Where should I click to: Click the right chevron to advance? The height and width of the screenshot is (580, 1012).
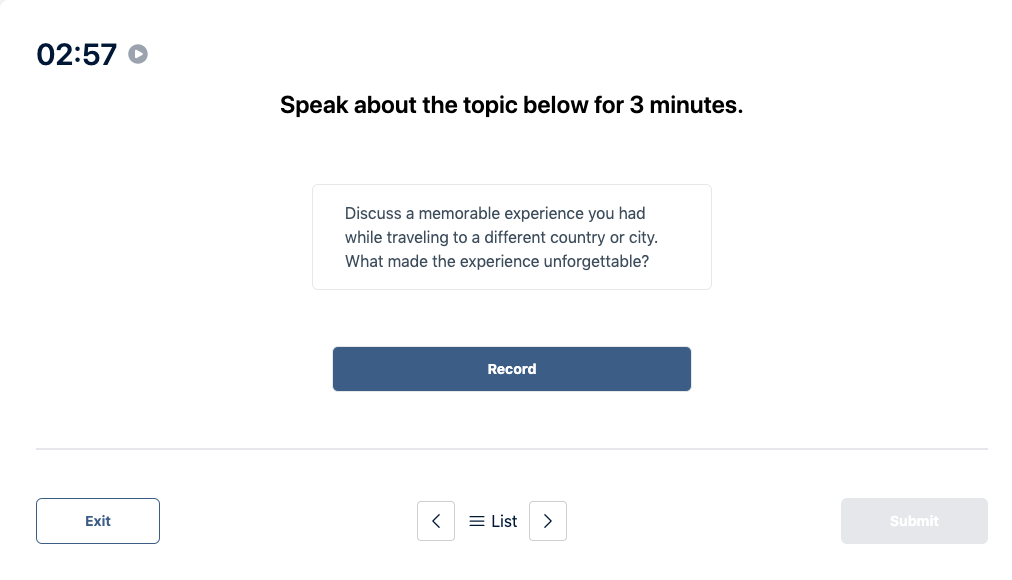547,521
